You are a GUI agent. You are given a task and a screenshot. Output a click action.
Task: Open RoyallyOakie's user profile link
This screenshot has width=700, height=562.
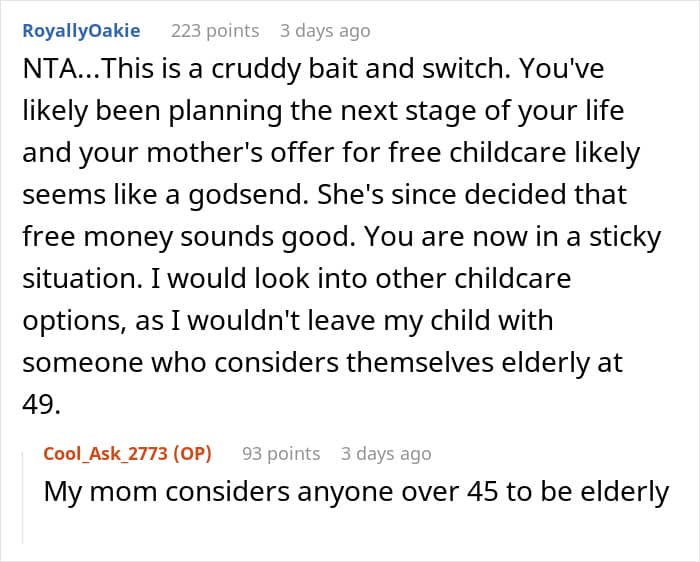pyautogui.click(x=81, y=31)
